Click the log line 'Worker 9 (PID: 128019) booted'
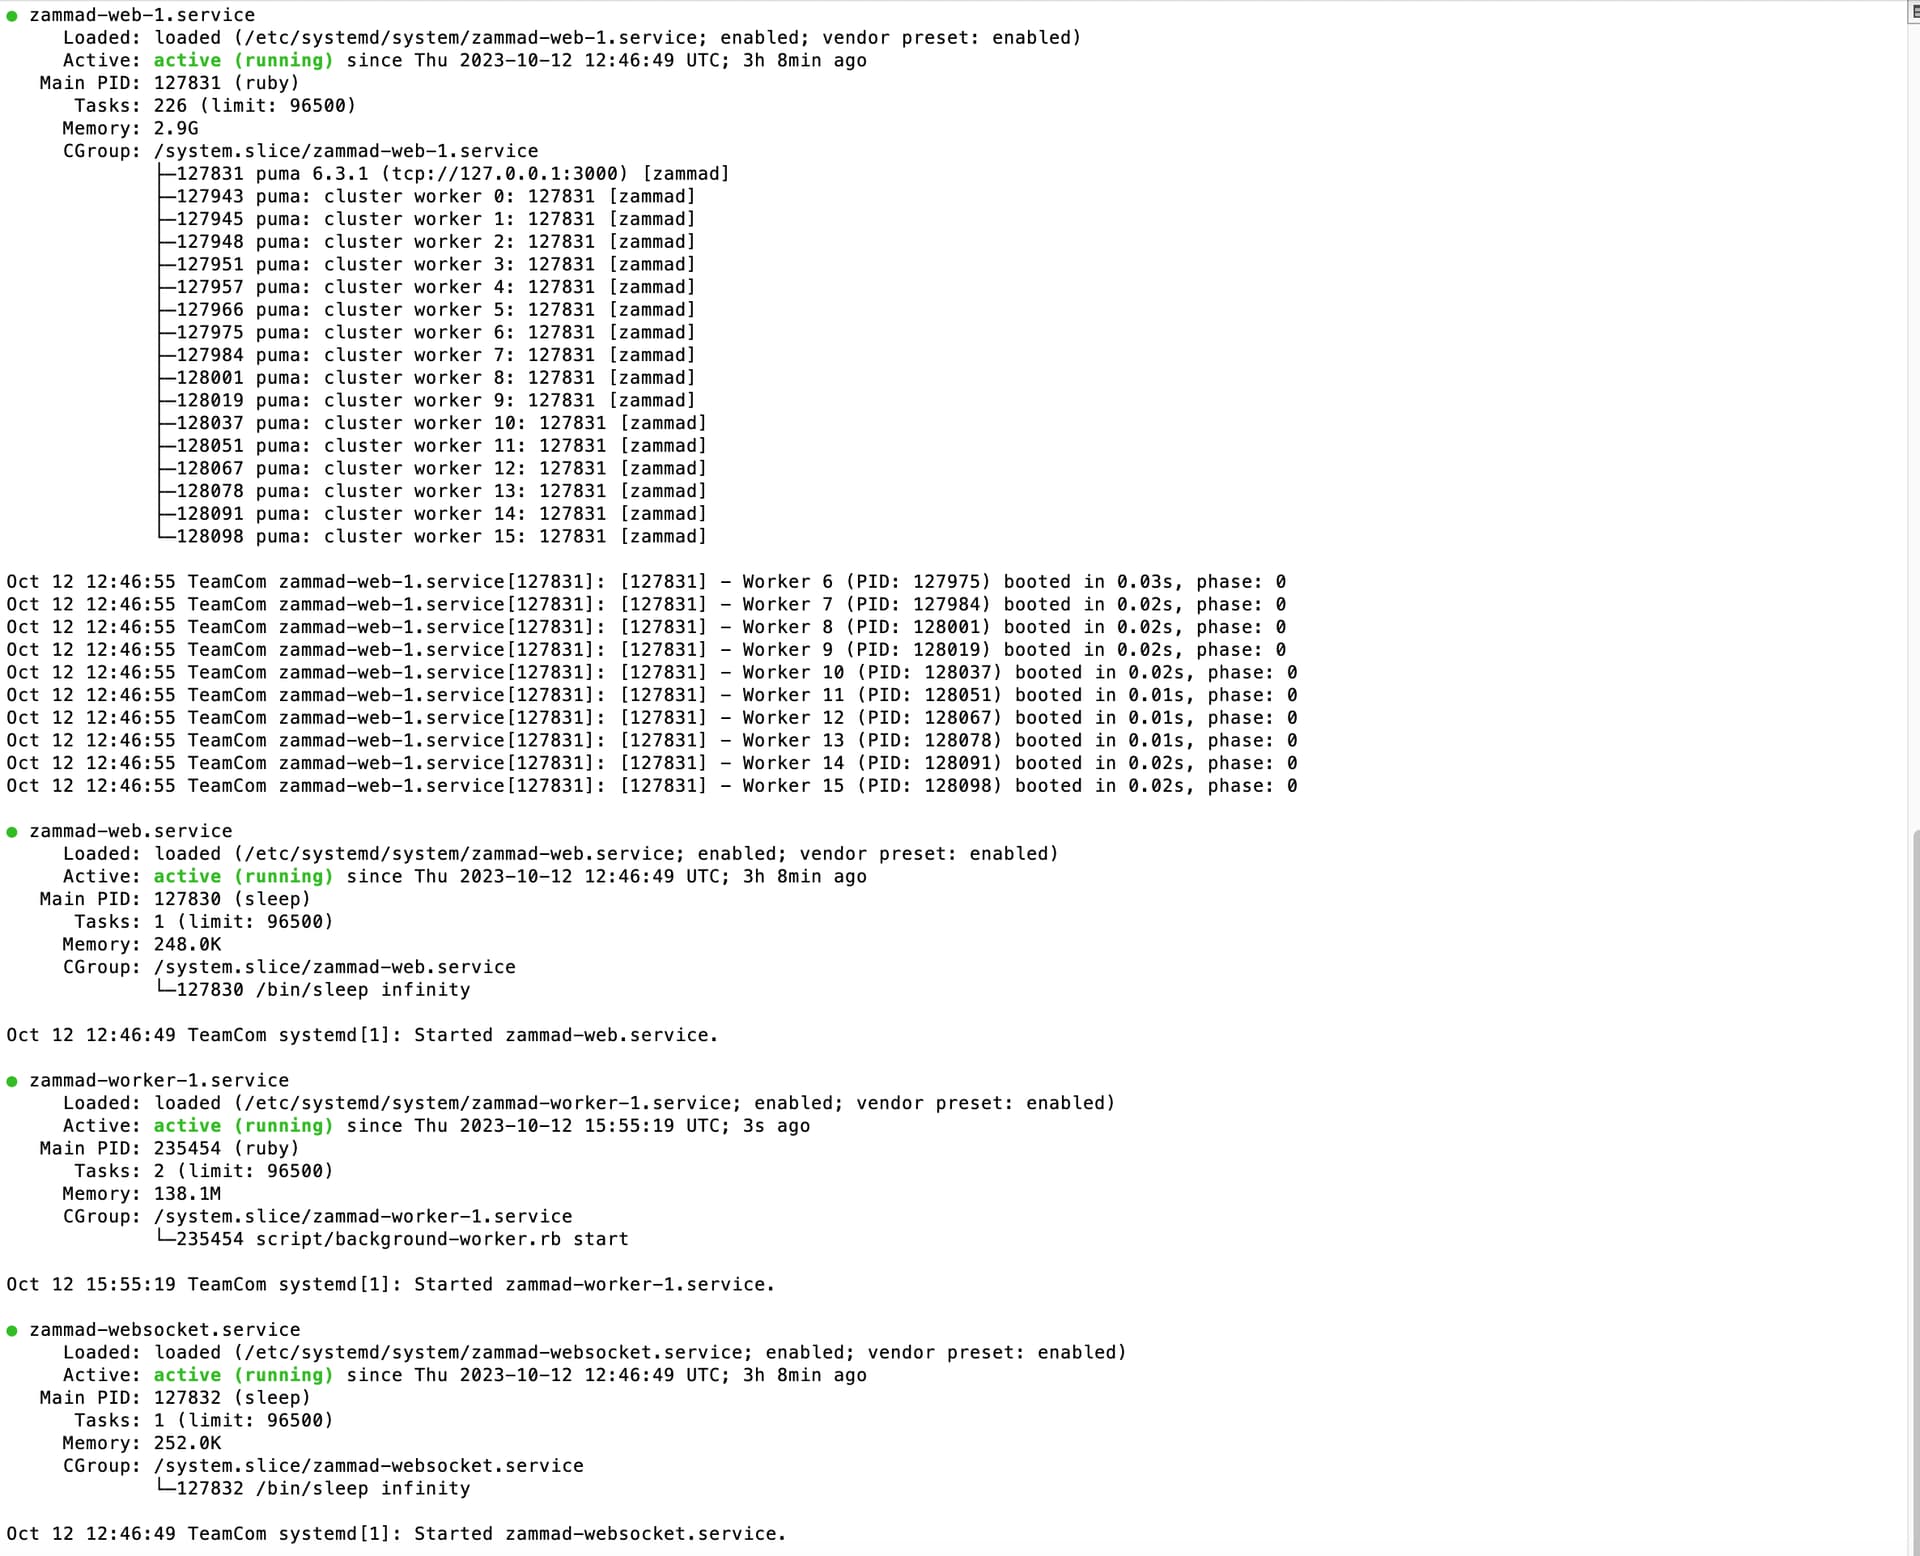Viewport: 1920px width, 1556px height. (x=647, y=650)
